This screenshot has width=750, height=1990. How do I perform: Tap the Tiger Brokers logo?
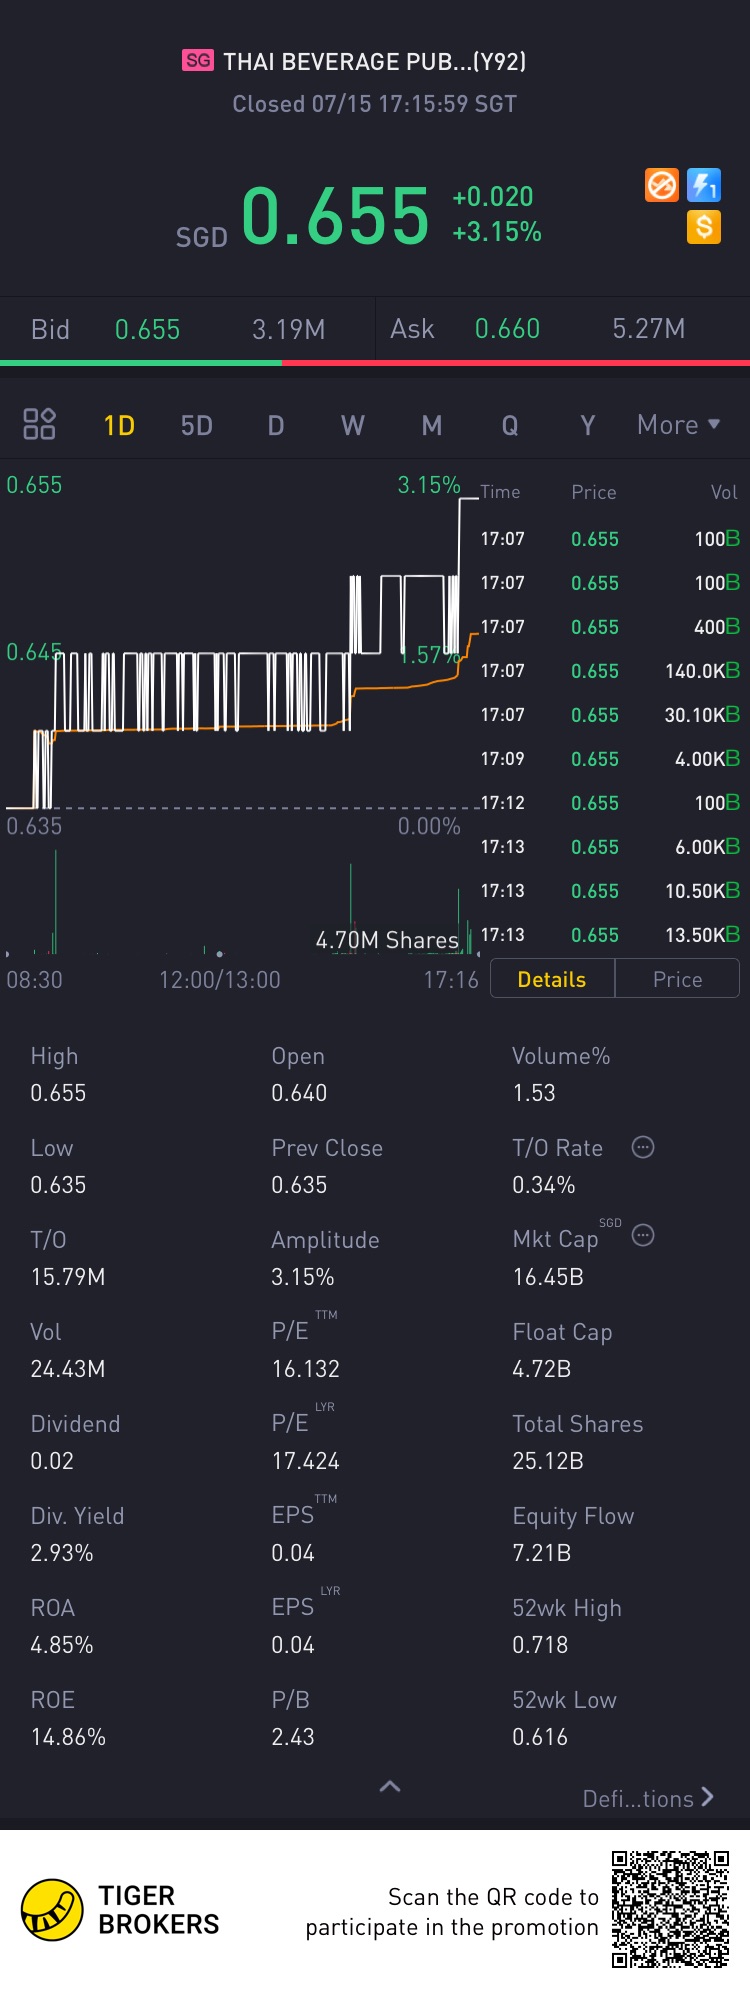coord(52,1909)
